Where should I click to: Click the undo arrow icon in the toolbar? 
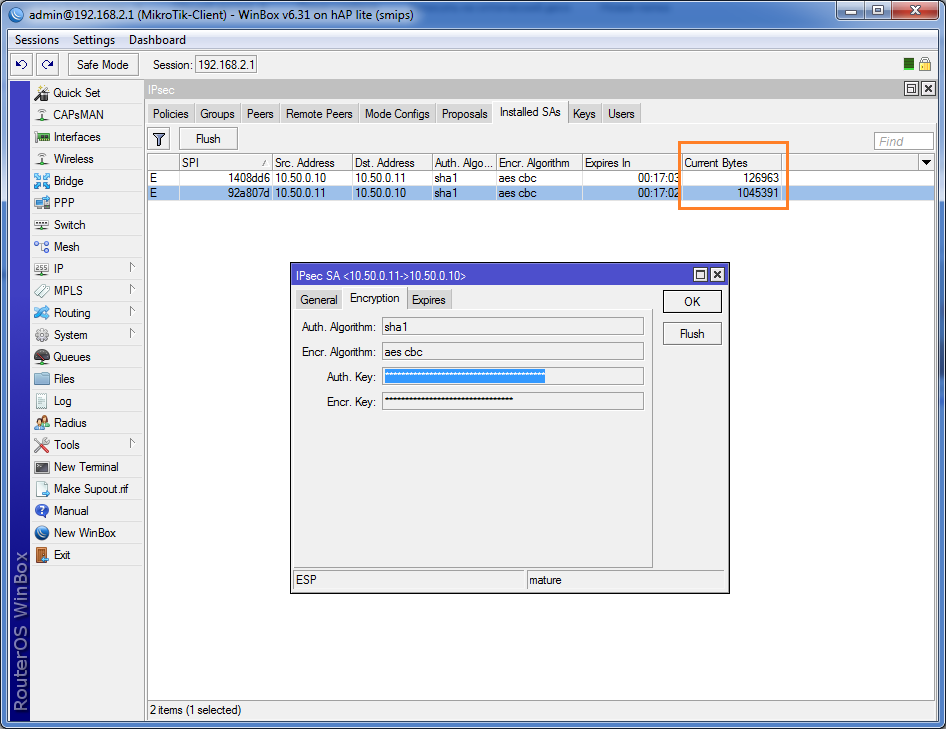tap(21, 64)
